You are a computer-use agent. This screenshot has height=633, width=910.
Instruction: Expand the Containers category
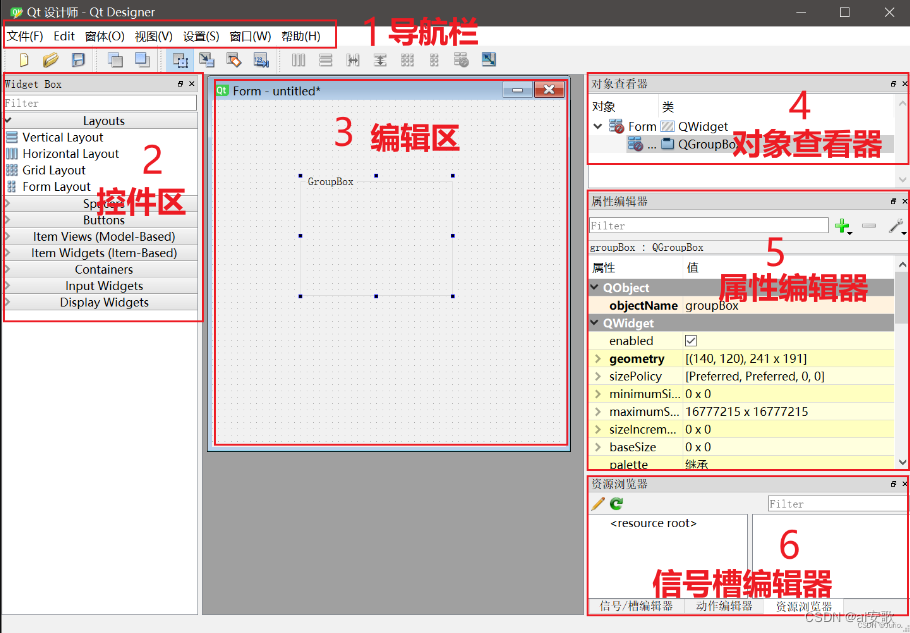pos(100,269)
